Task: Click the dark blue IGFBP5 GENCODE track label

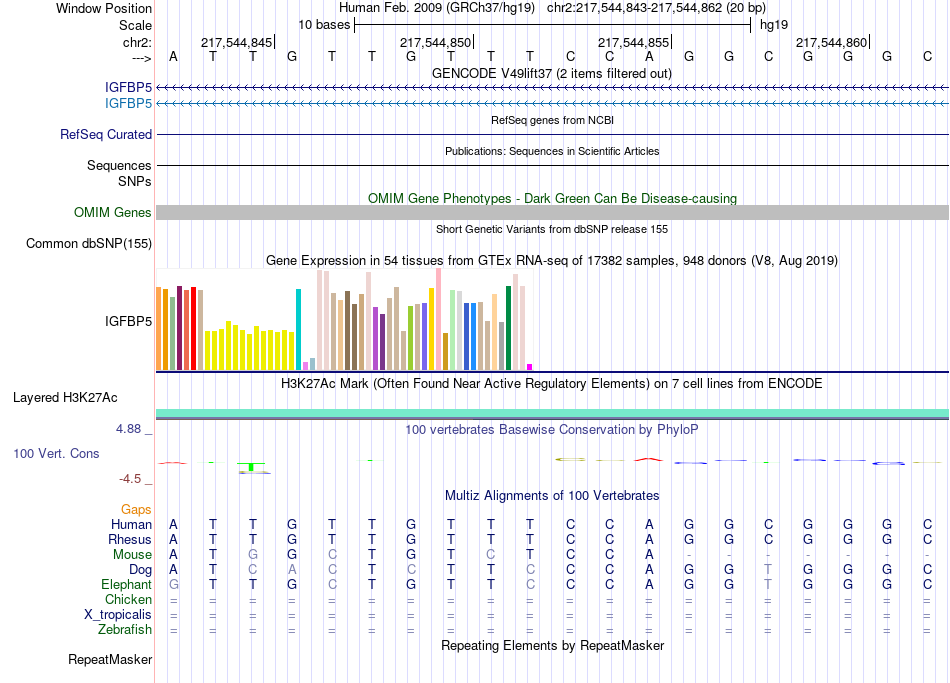Action: (128, 88)
